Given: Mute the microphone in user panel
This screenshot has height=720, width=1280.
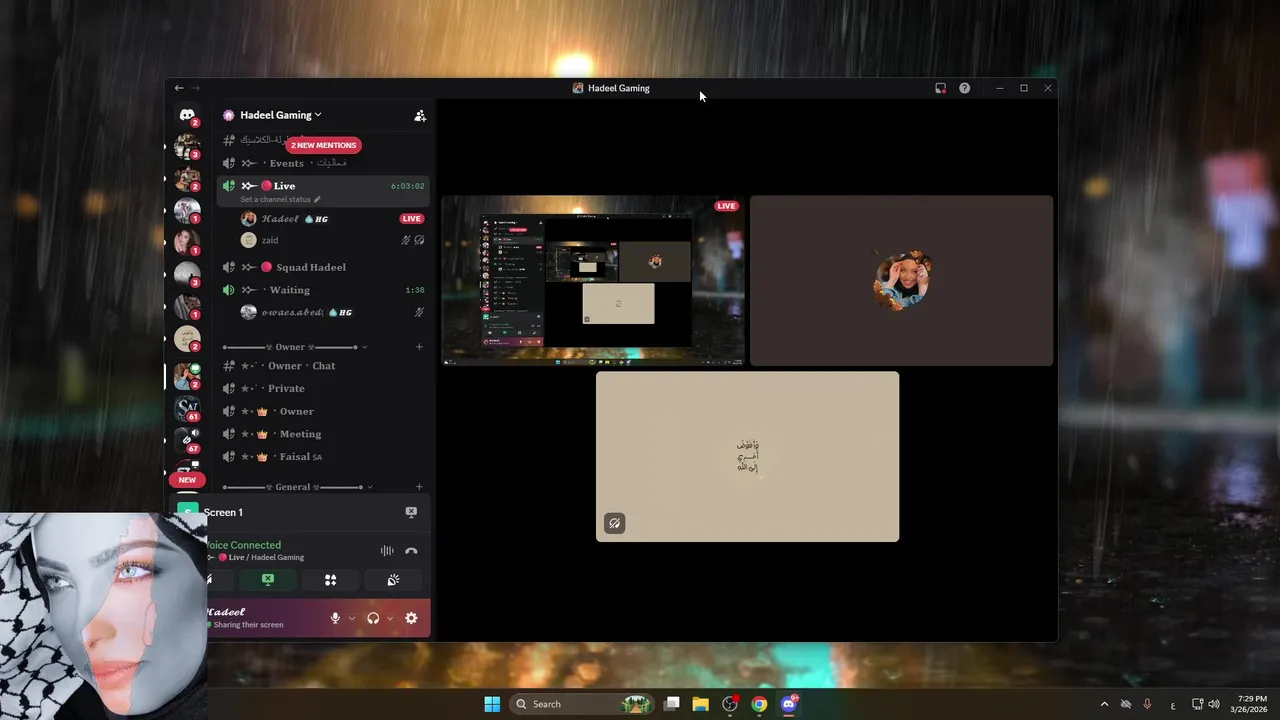Looking at the screenshot, I should pos(336,618).
